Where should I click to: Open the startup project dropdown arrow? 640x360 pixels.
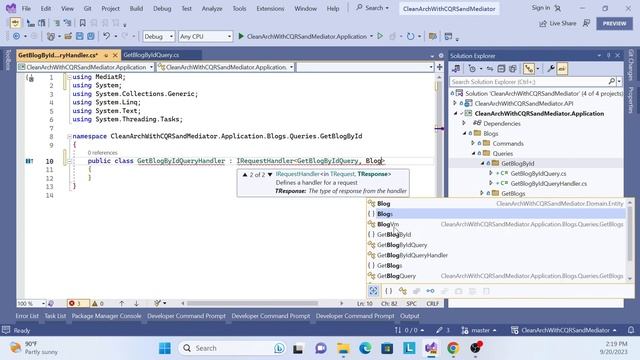tap(371, 36)
